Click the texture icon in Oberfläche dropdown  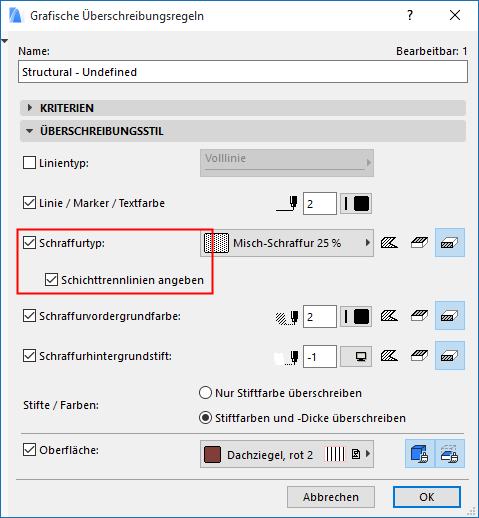(x=356, y=454)
